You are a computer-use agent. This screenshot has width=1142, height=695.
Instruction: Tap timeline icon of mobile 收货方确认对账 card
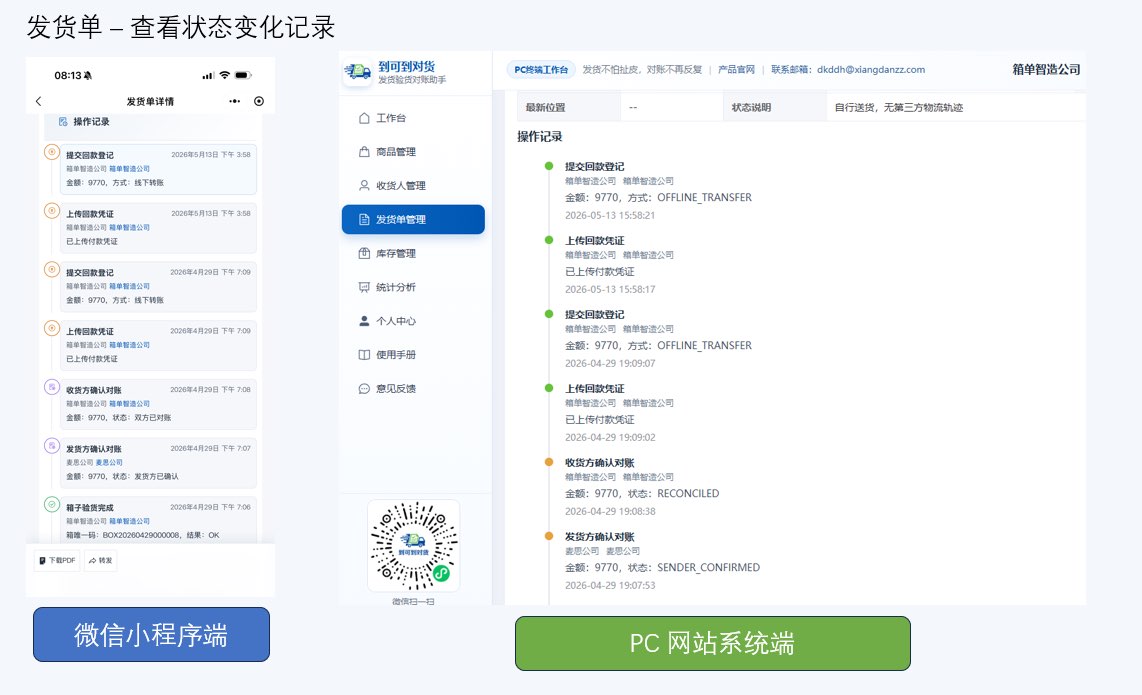pos(52,387)
